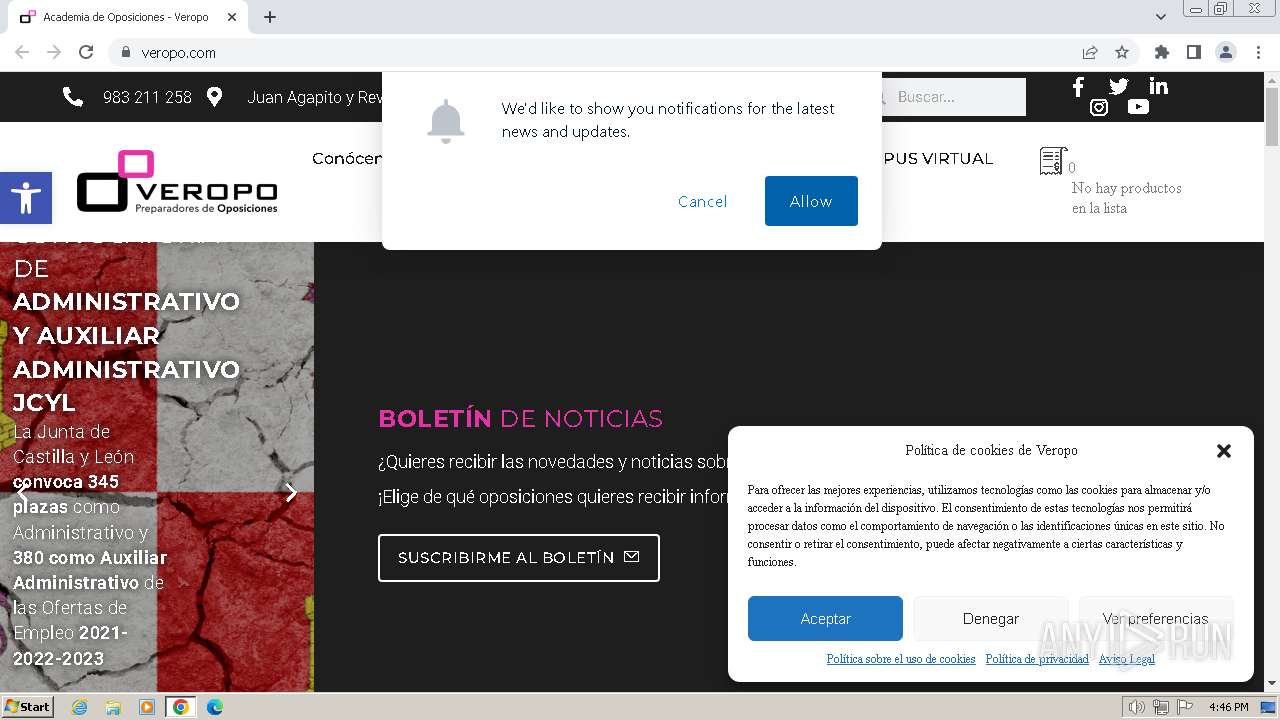Click the phone handset icon
The height and width of the screenshot is (720, 1280).
click(73, 97)
